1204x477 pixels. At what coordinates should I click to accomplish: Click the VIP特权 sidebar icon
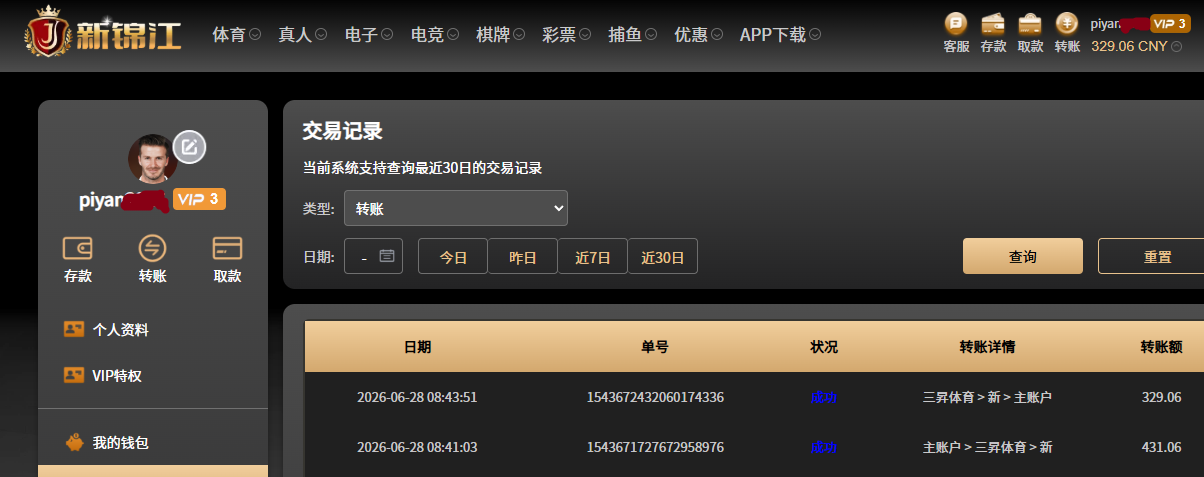pos(73,375)
